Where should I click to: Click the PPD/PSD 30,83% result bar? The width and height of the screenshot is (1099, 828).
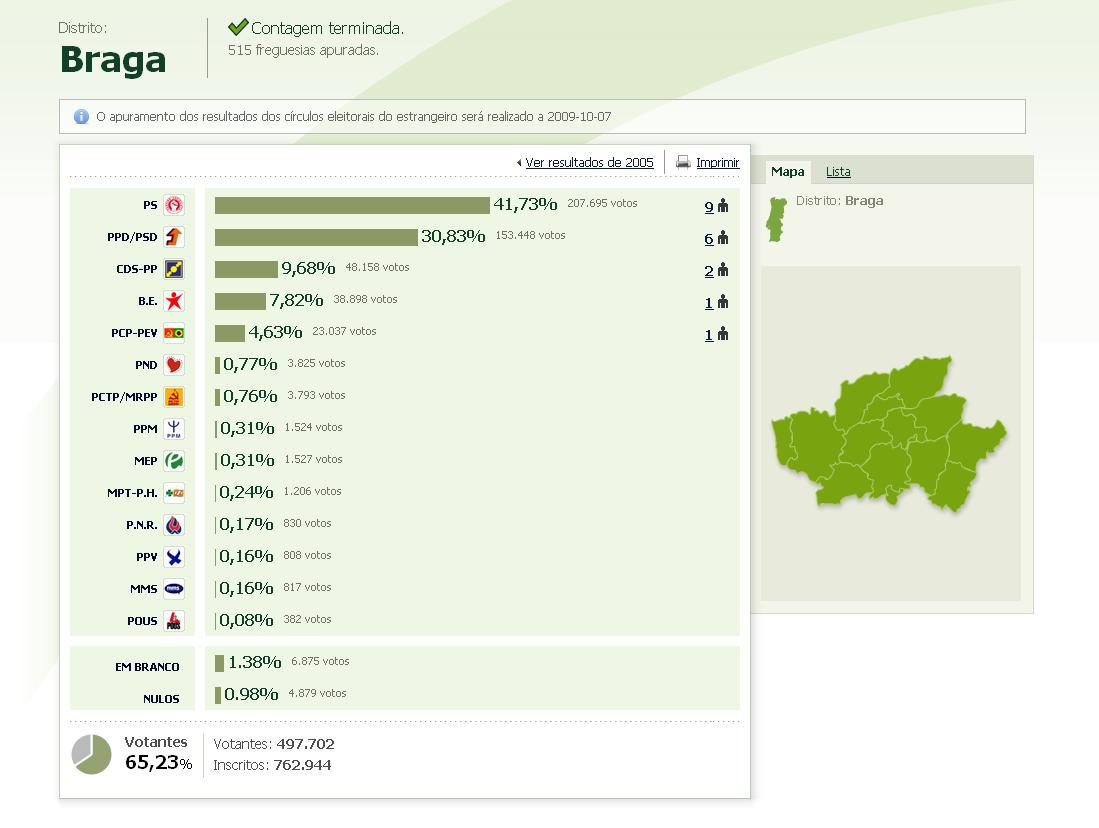point(316,238)
